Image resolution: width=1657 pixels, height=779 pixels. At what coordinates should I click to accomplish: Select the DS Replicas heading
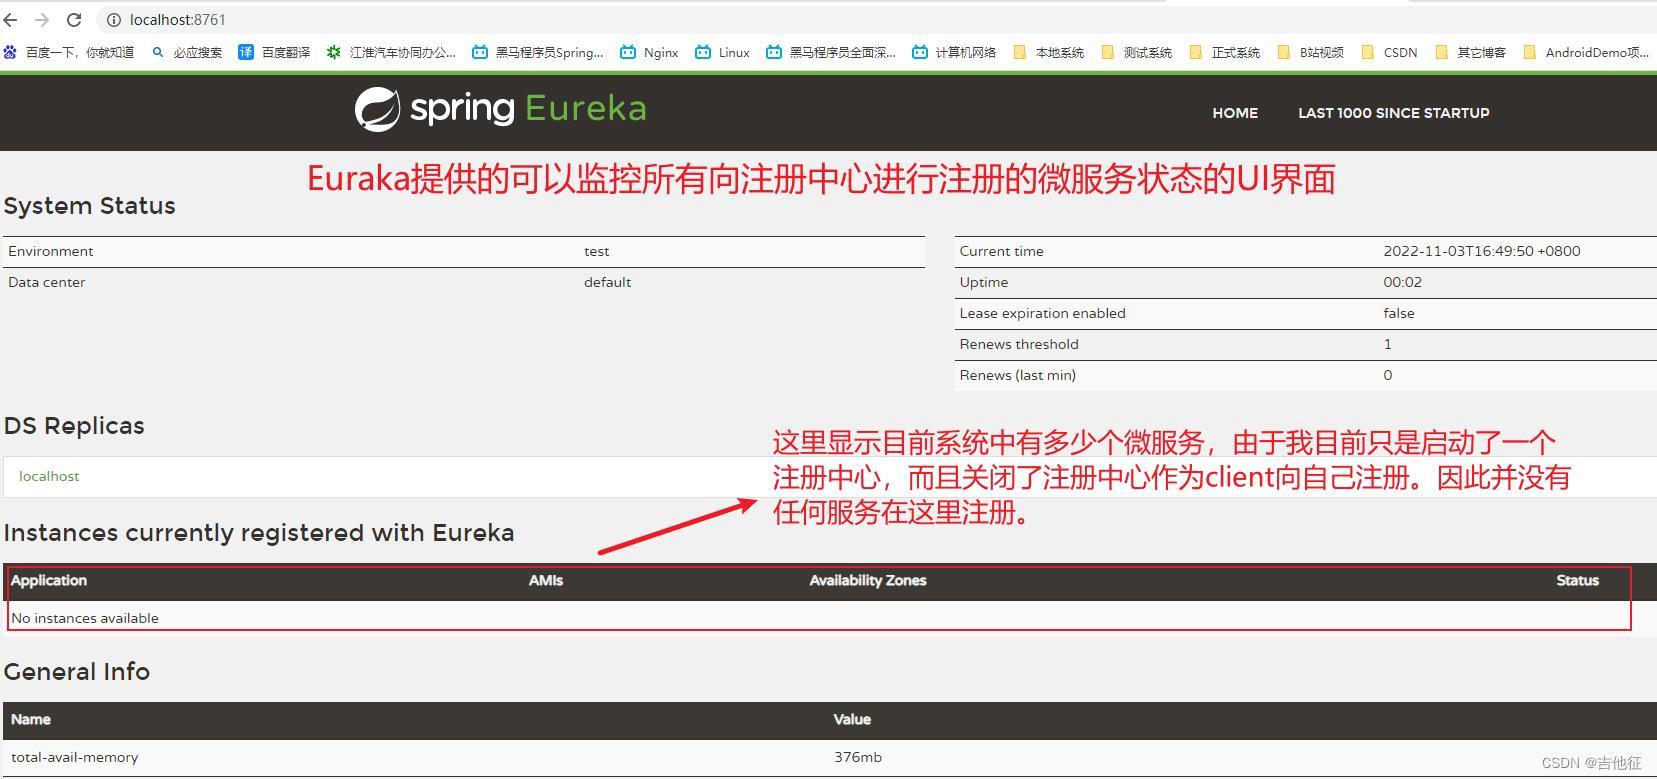point(74,426)
